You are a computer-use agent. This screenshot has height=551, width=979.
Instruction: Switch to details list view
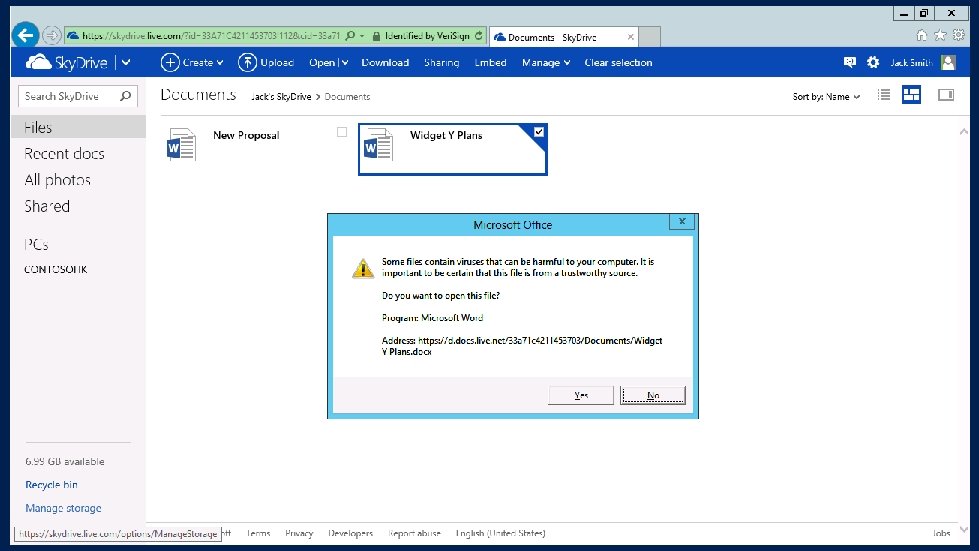click(x=883, y=95)
